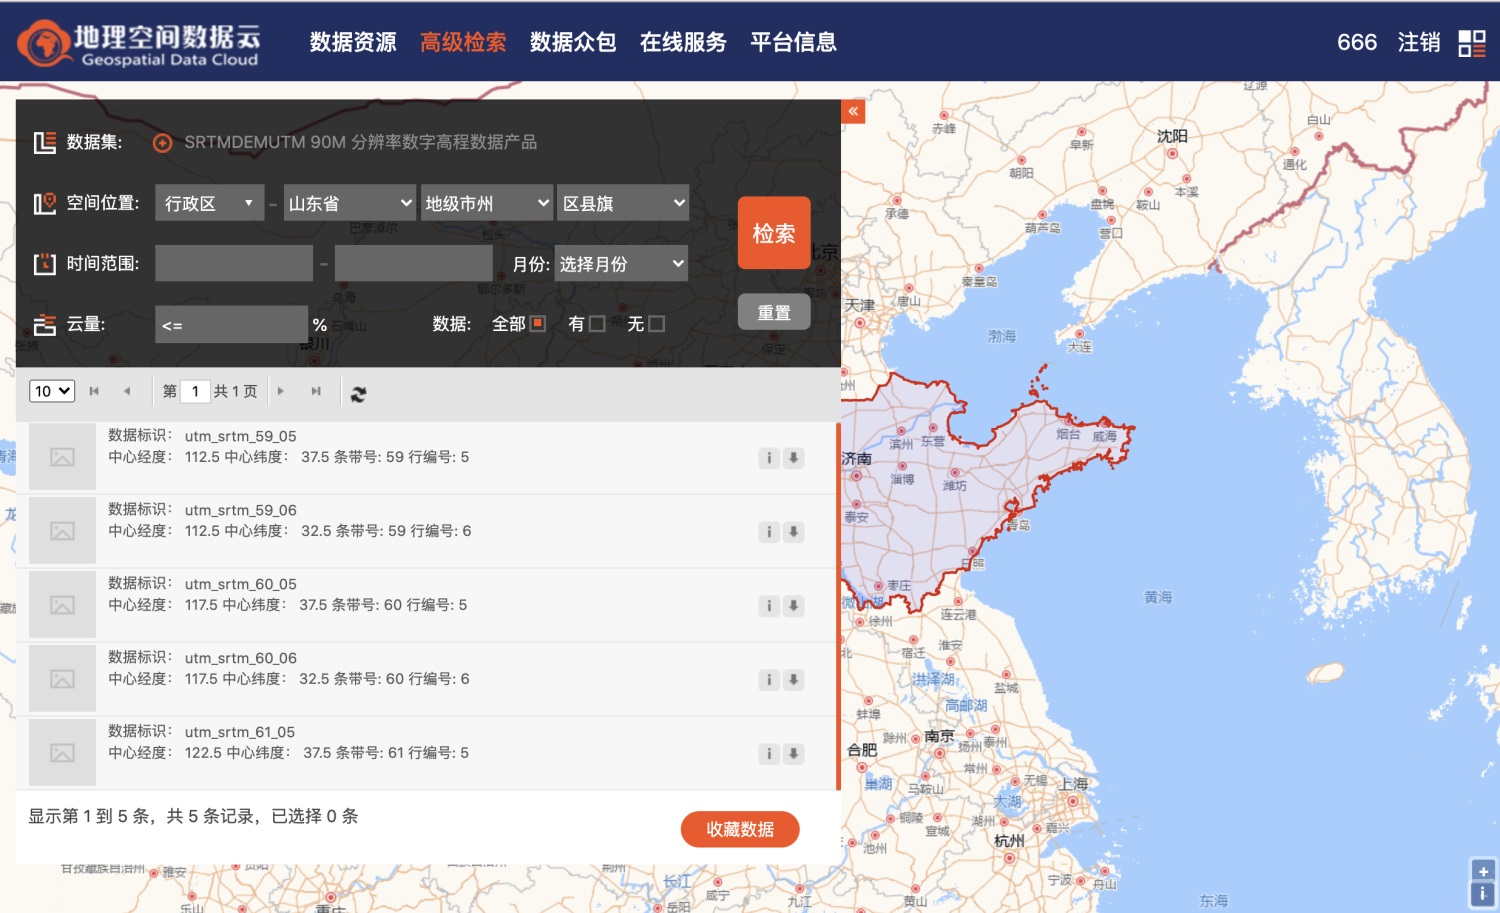Open the 数据资源 menu

(x=353, y=42)
